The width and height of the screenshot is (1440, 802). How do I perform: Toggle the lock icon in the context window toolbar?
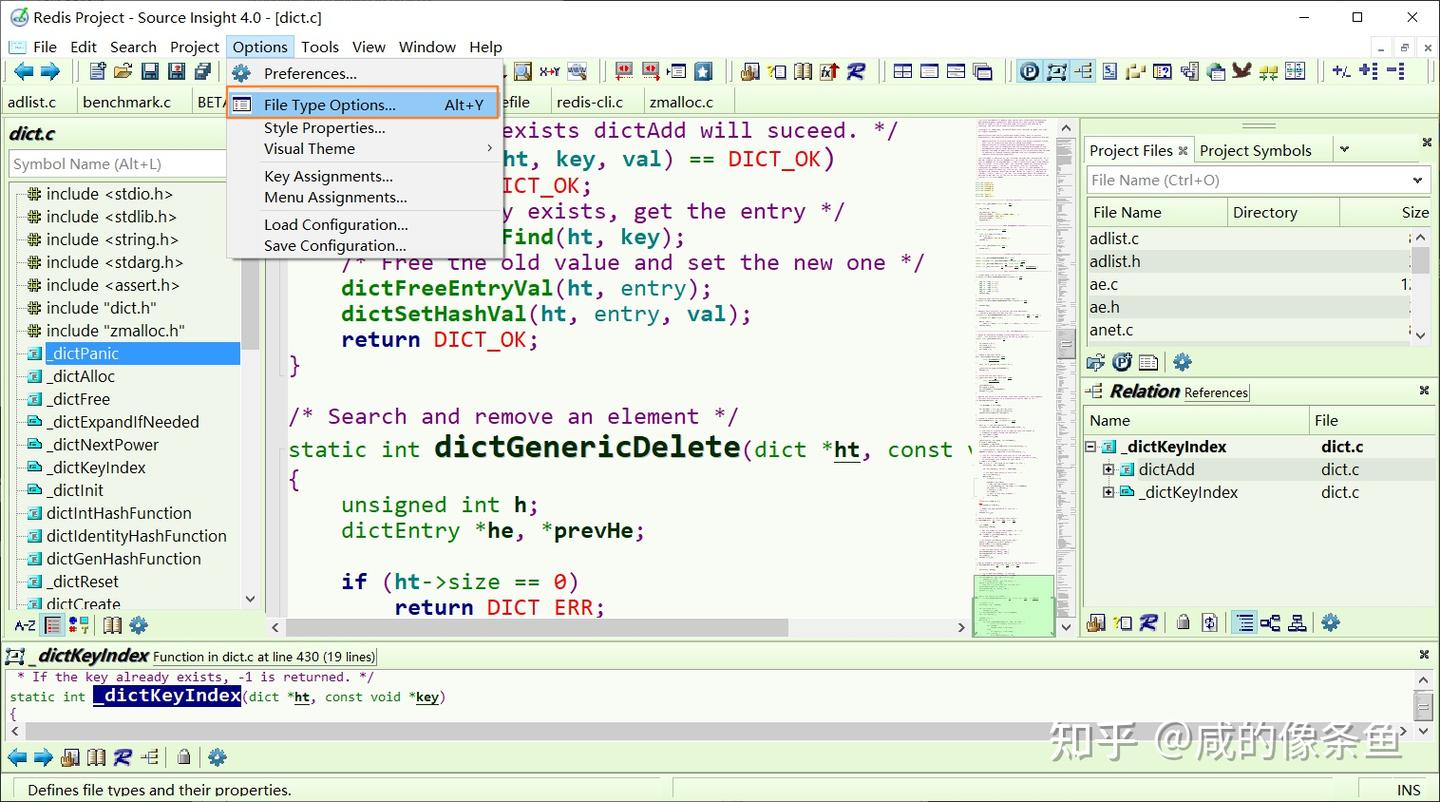184,757
